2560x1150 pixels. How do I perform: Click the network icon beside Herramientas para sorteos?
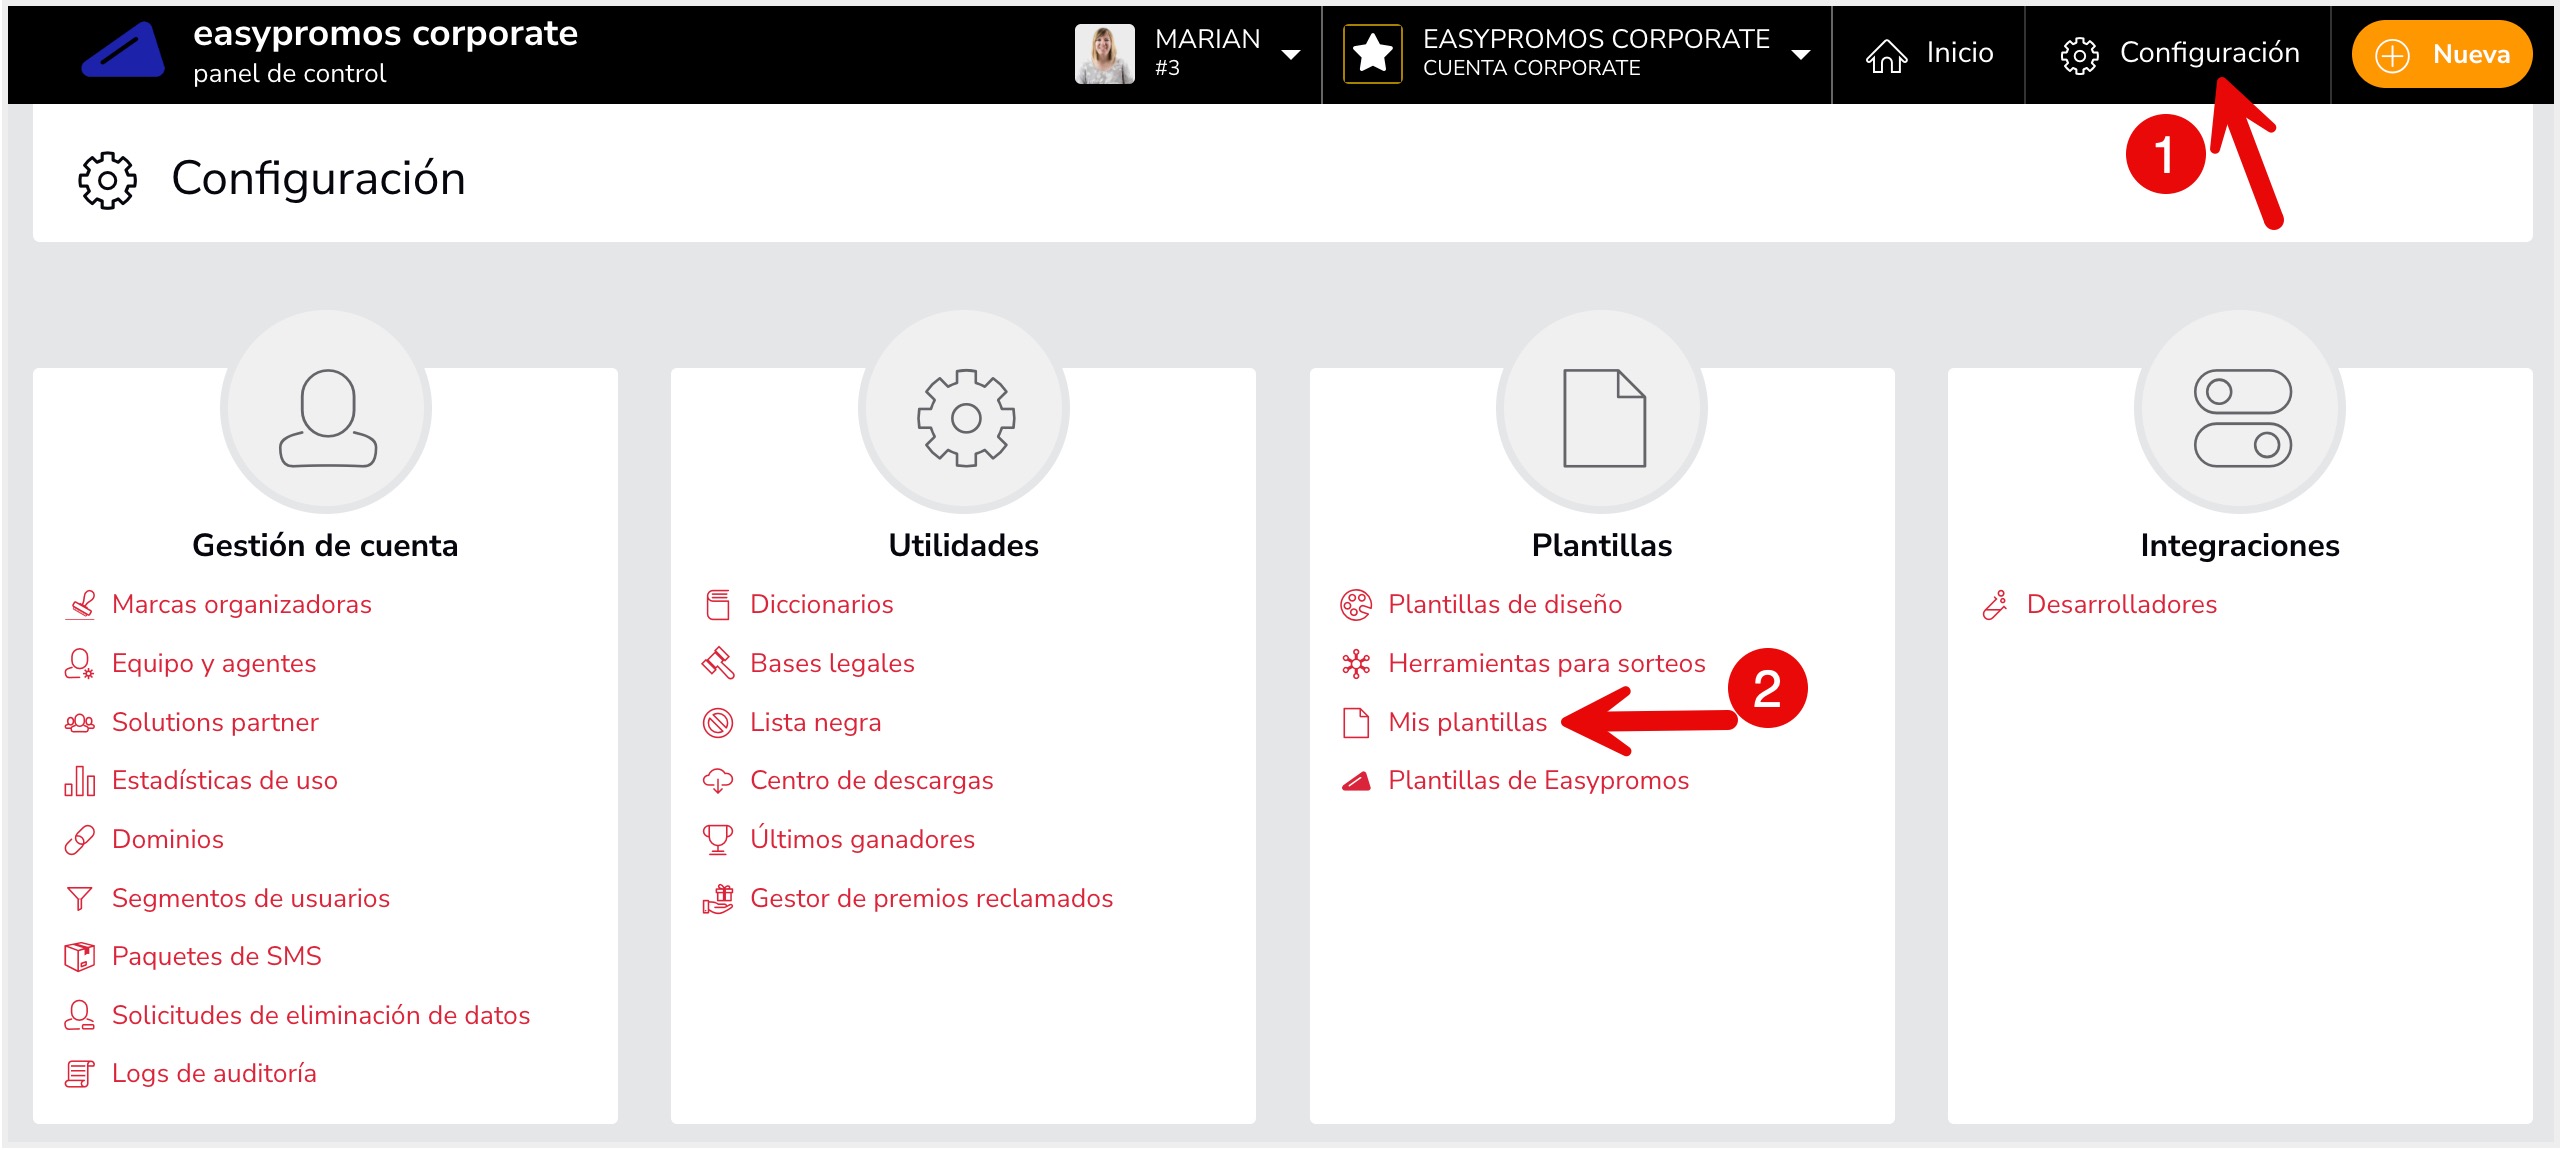pyautogui.click(x=1356, y=664)
